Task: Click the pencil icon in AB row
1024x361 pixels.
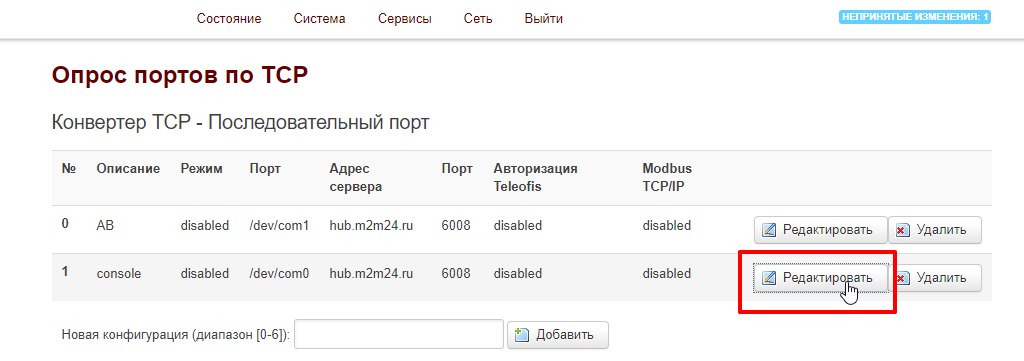Action: coord(769,230)
